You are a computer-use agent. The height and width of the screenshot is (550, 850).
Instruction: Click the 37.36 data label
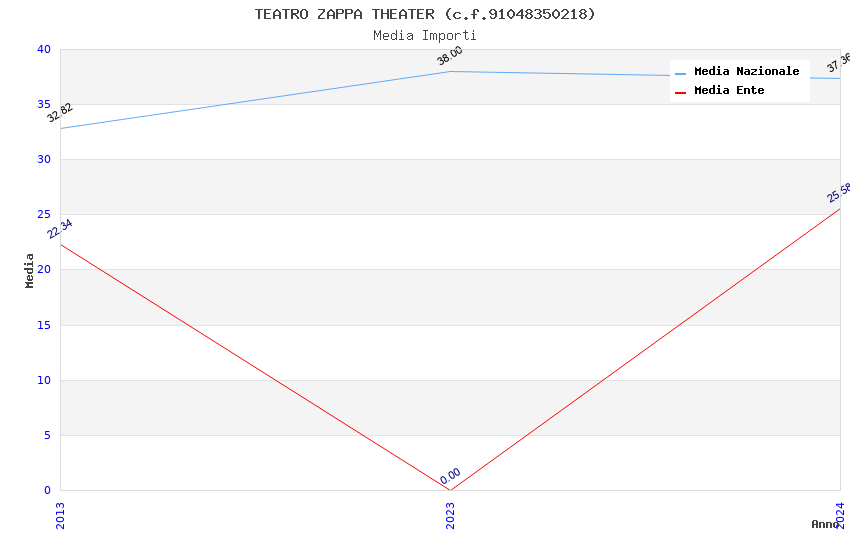click(839, 63)
